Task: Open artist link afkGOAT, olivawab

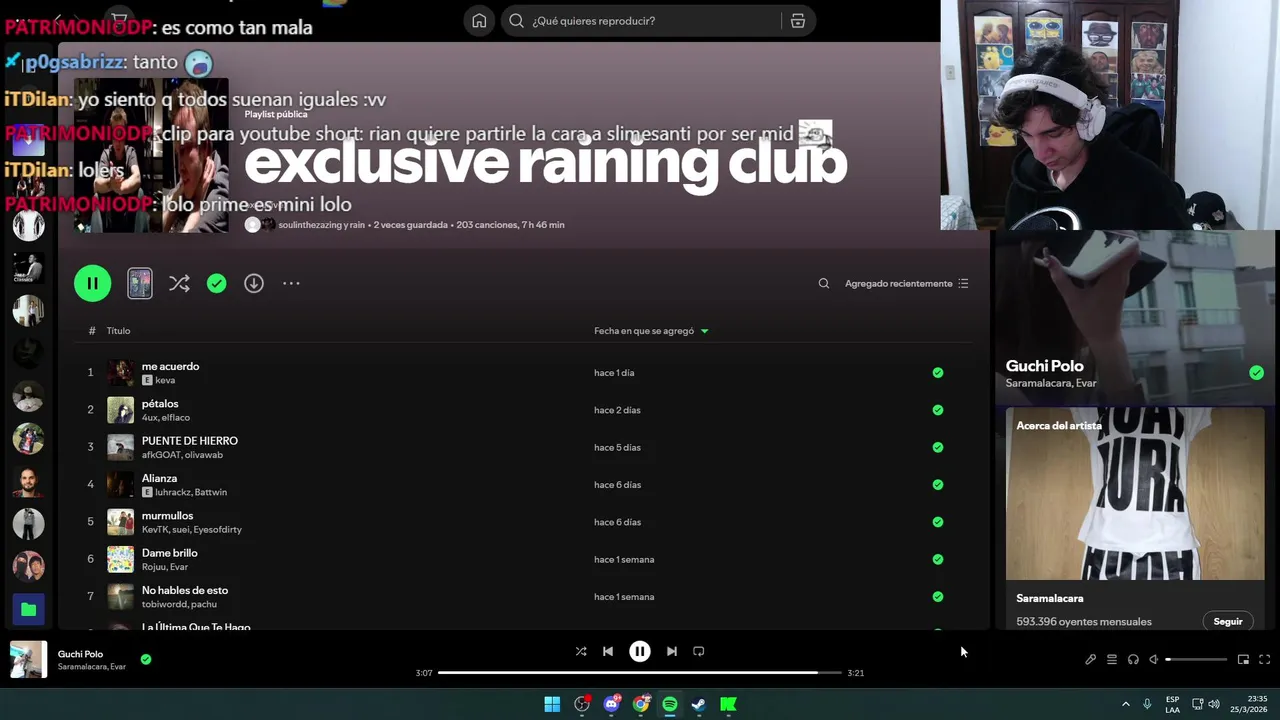Action: coord(182,455)
